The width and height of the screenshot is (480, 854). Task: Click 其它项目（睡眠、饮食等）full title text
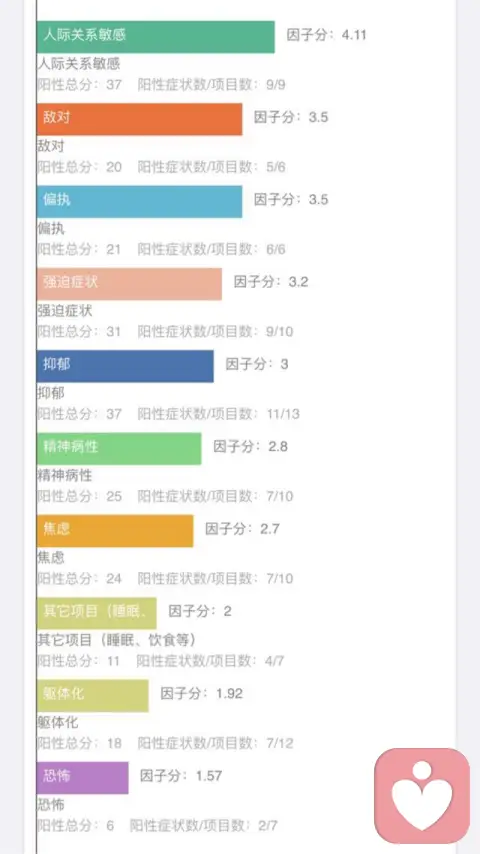[x=117, y=639]
